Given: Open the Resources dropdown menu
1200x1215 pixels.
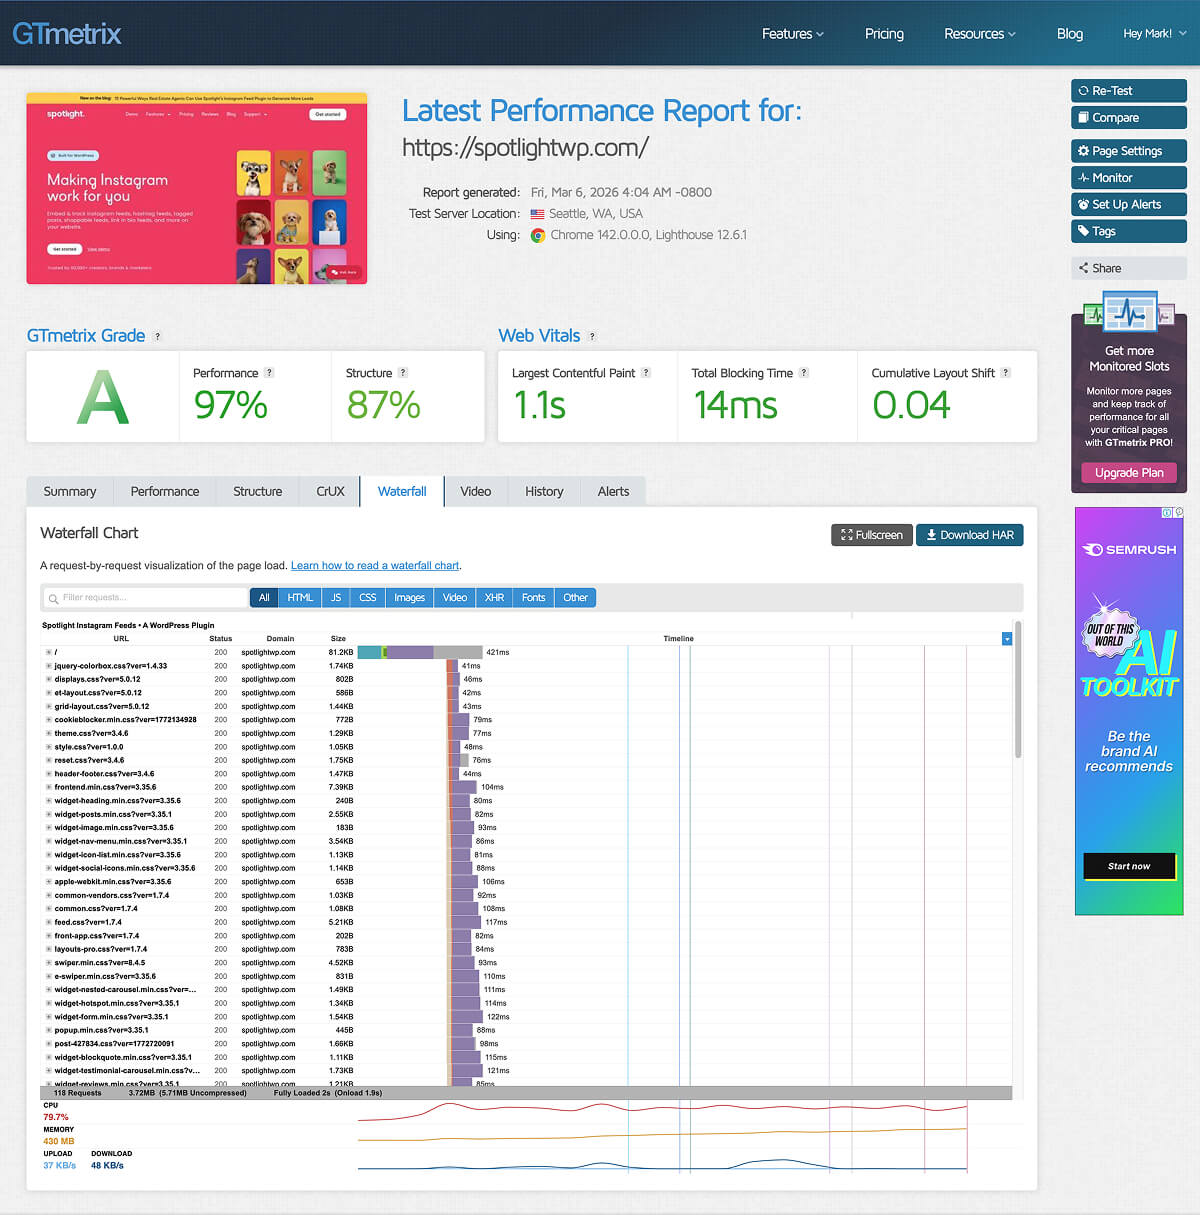Looking at the screenshot, I should point(980,34).
